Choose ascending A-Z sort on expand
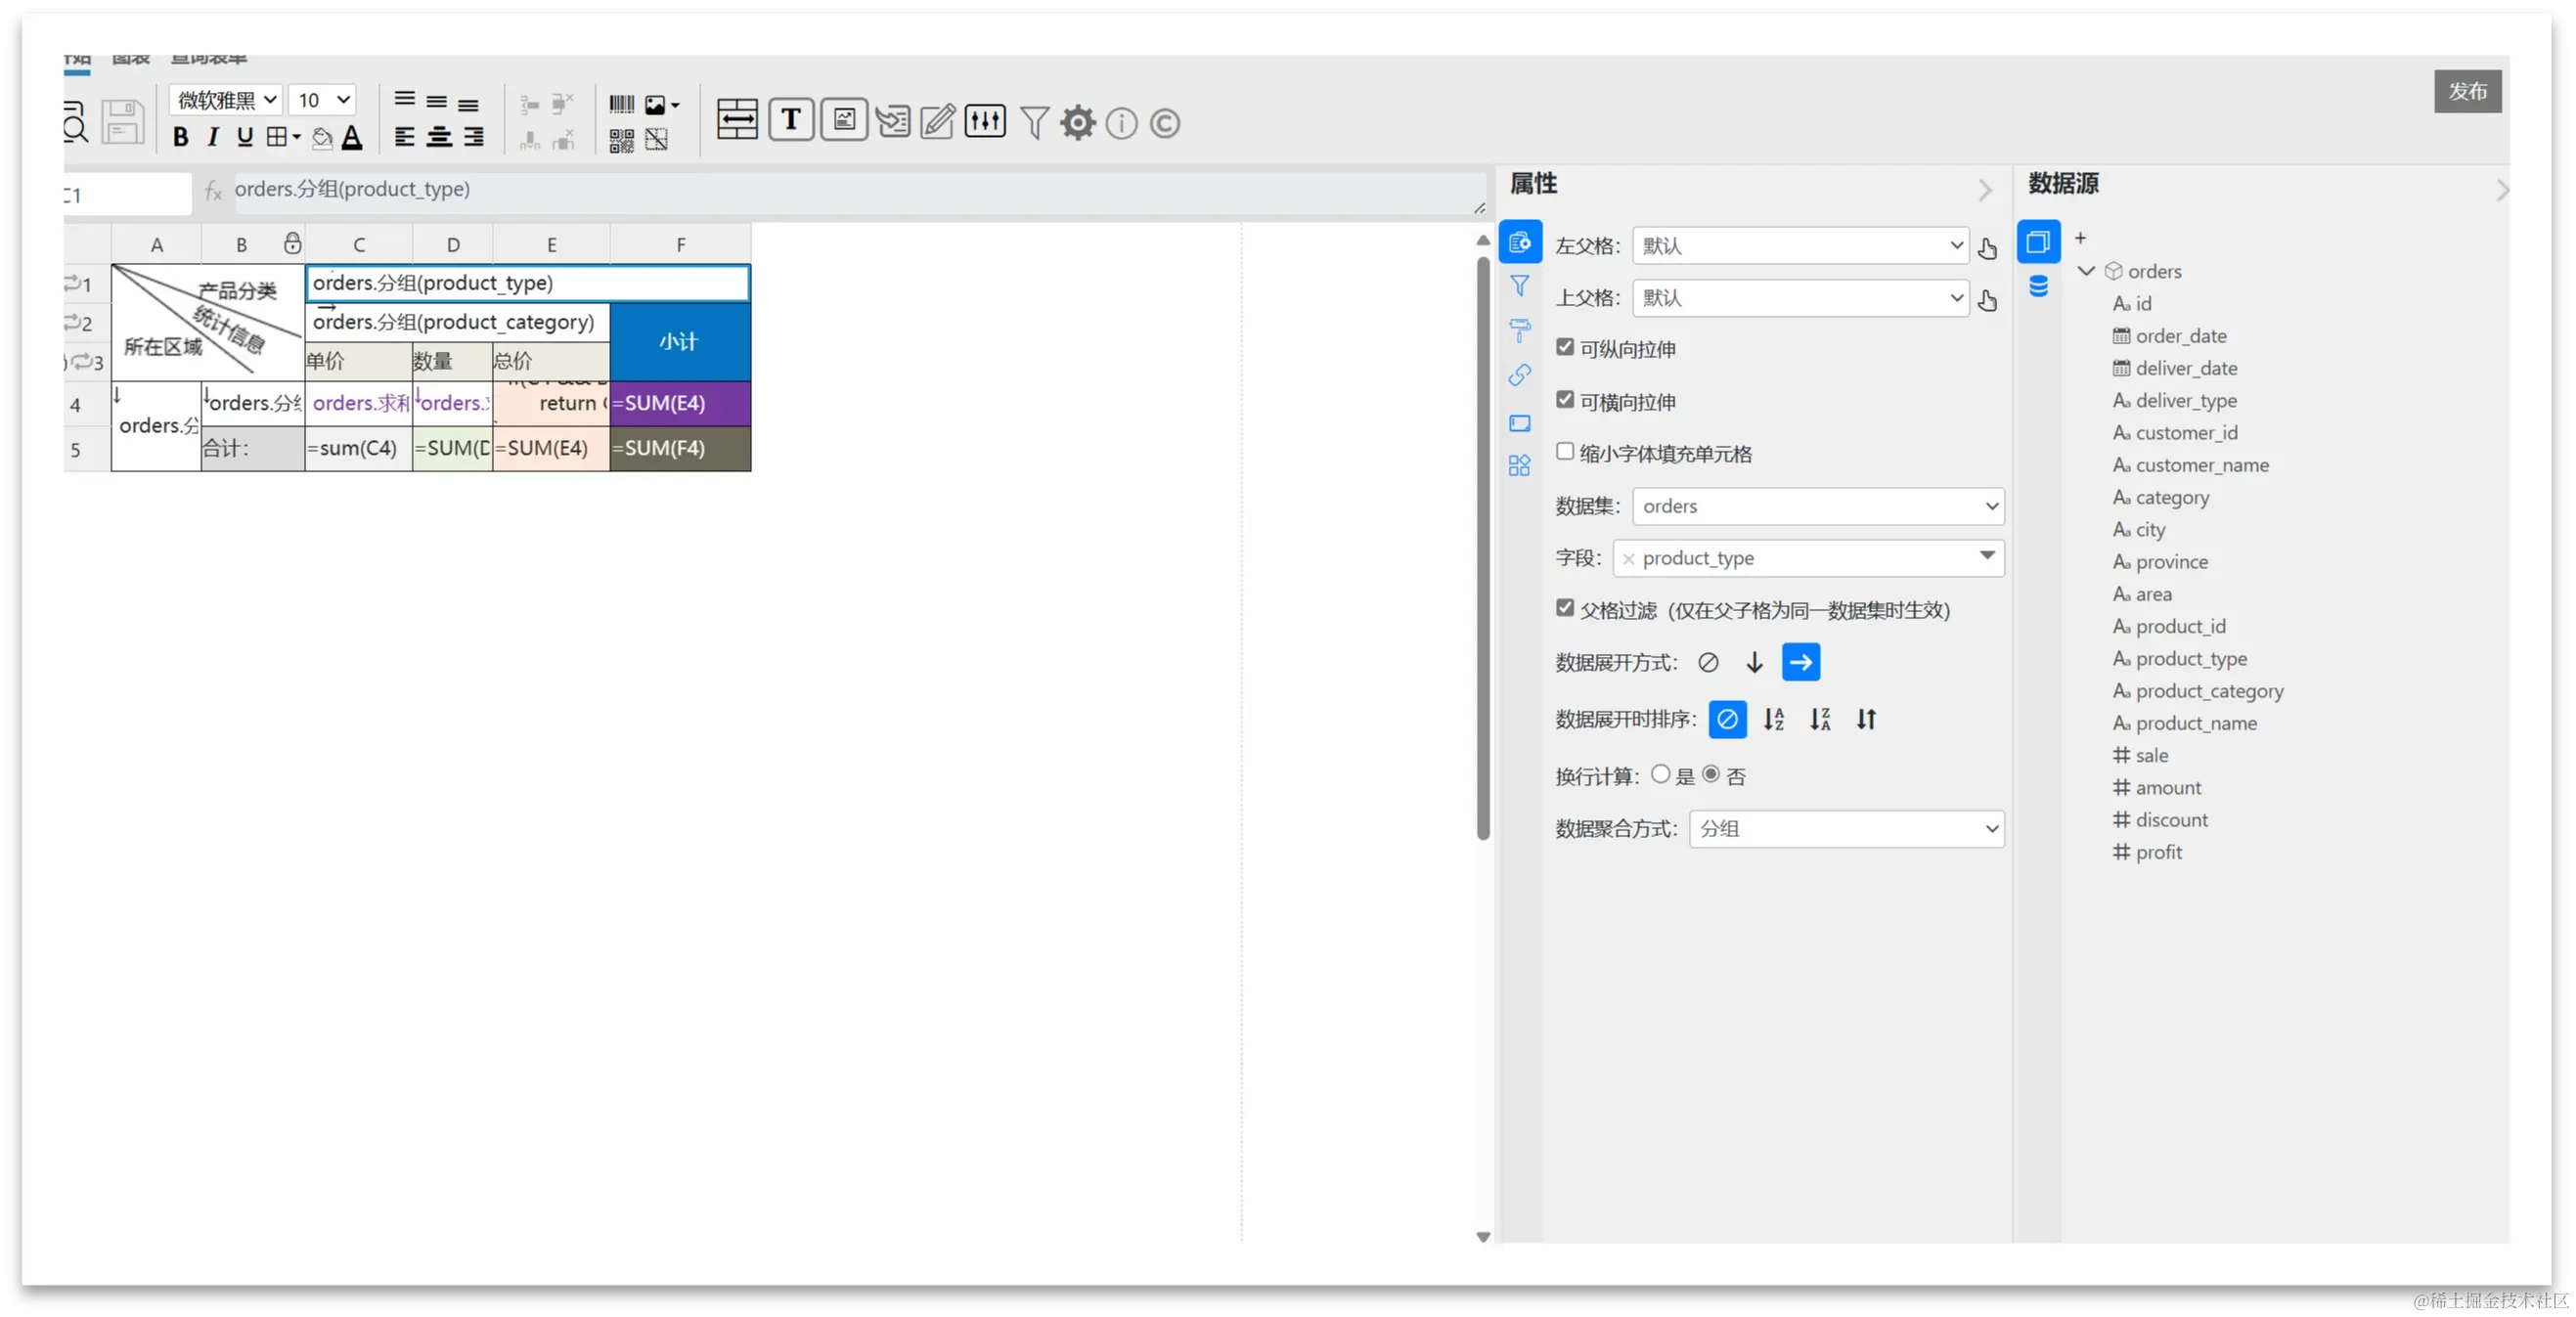Screen dimensions: 2576x1317 pyautogui.click(x=1774, y=719)
